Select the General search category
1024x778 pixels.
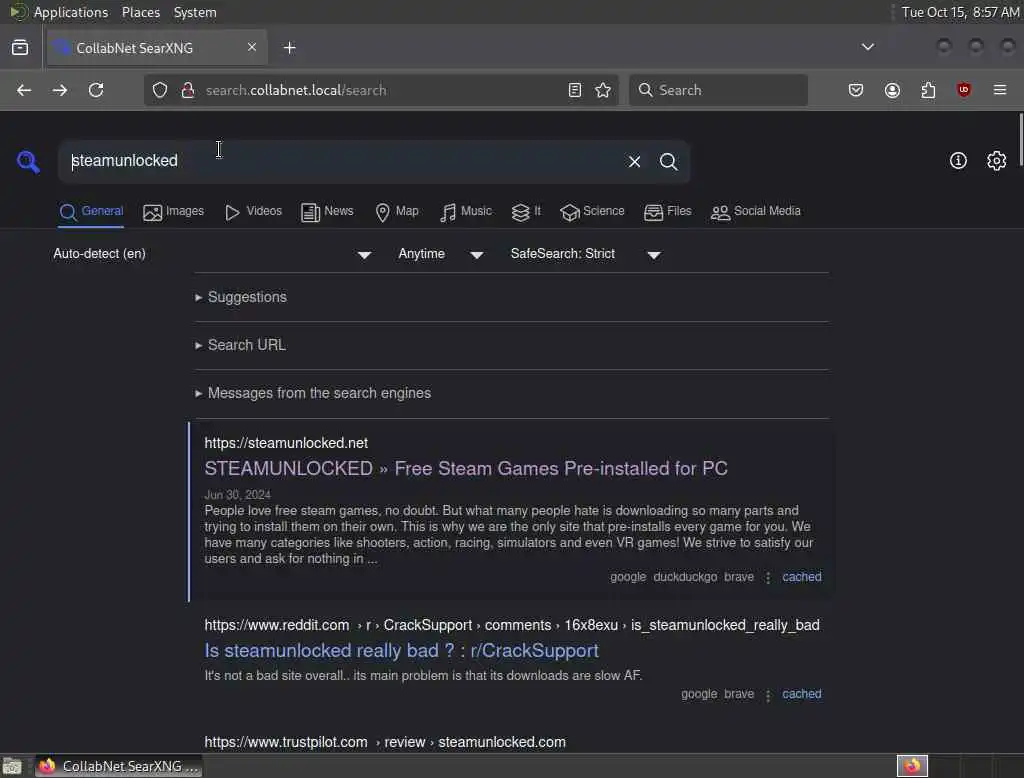[x=91, y=212]
